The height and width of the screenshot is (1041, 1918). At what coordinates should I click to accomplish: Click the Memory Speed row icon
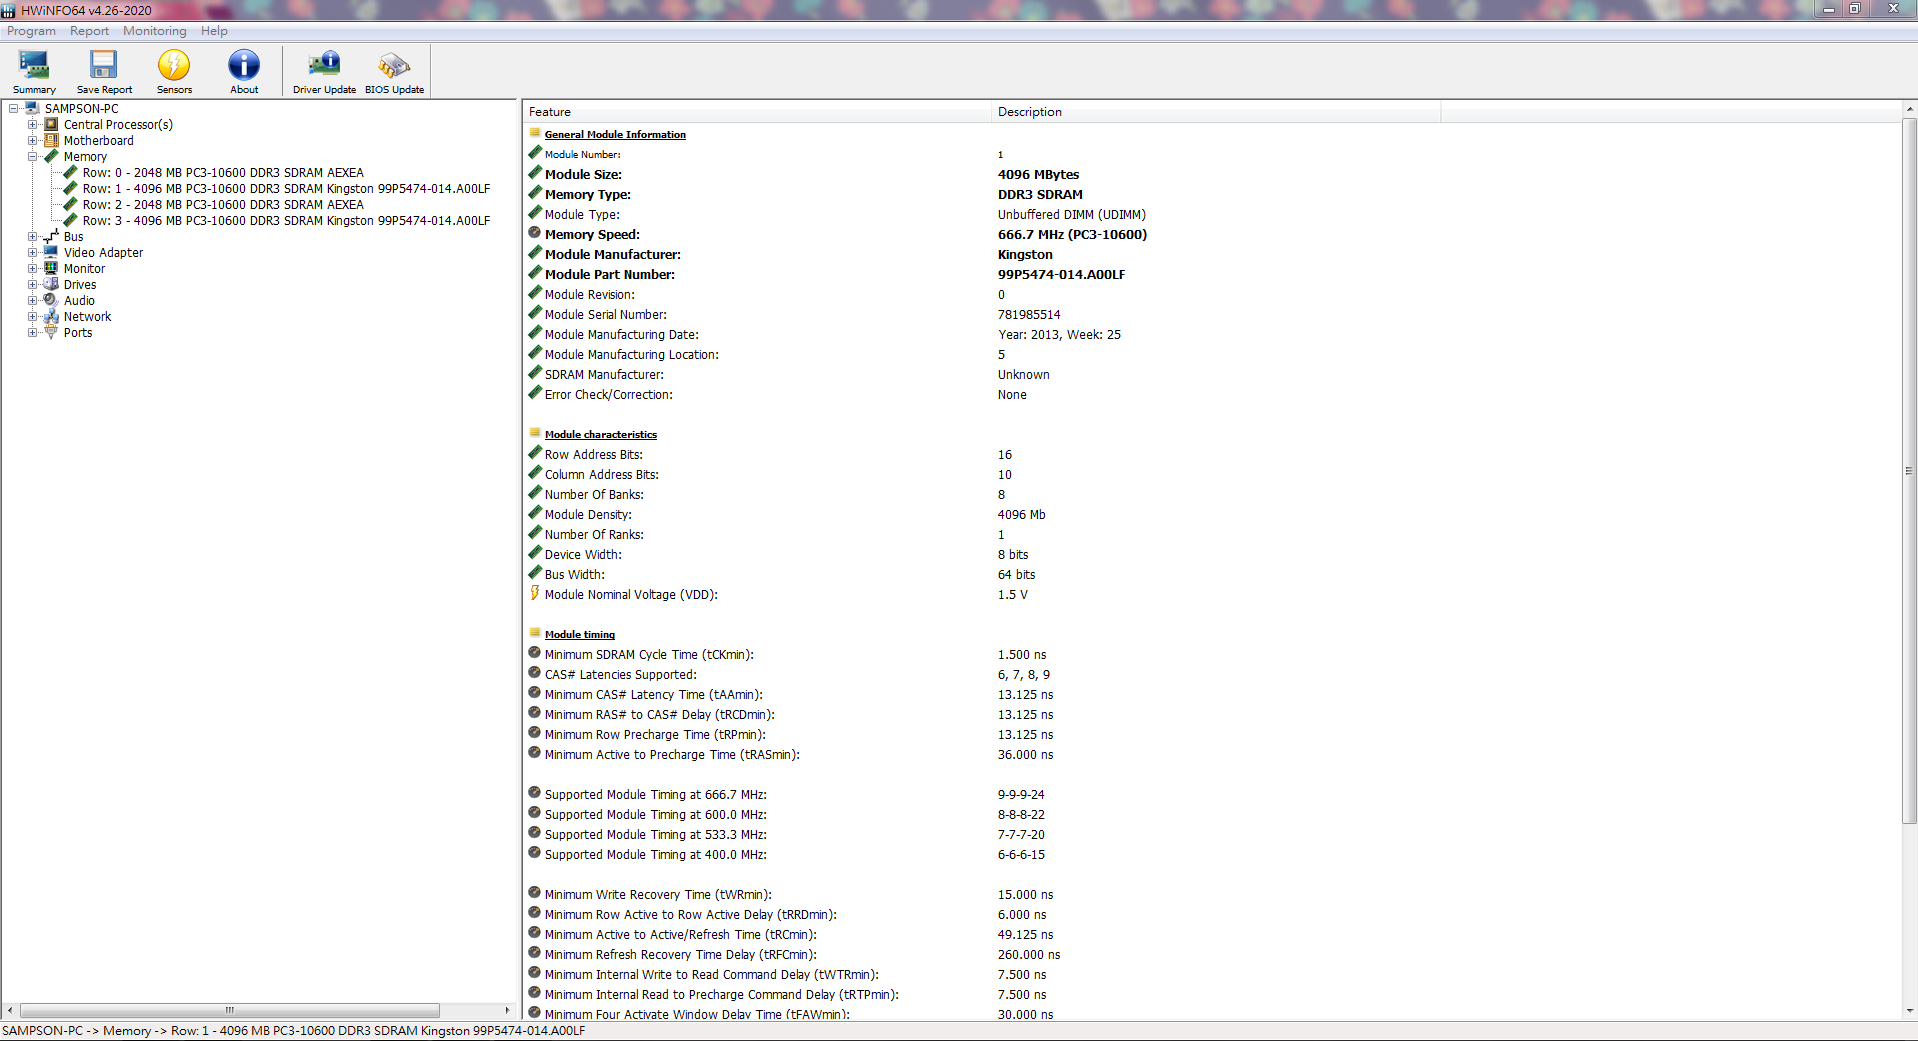click(x=535, y=234)
